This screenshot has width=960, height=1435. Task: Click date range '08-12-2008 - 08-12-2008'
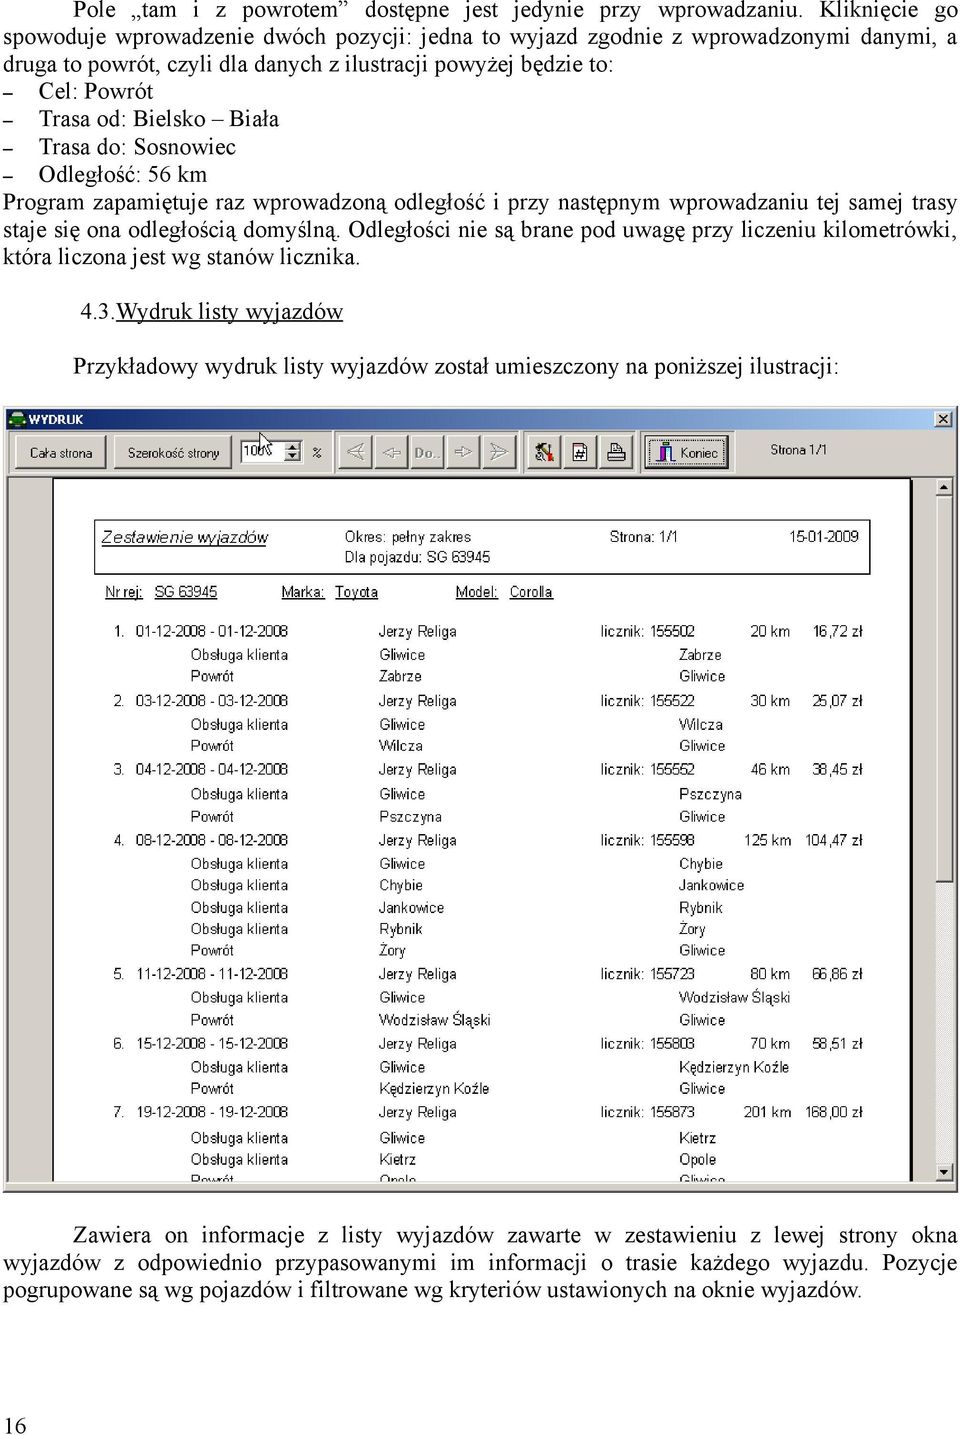coord(212,841)
